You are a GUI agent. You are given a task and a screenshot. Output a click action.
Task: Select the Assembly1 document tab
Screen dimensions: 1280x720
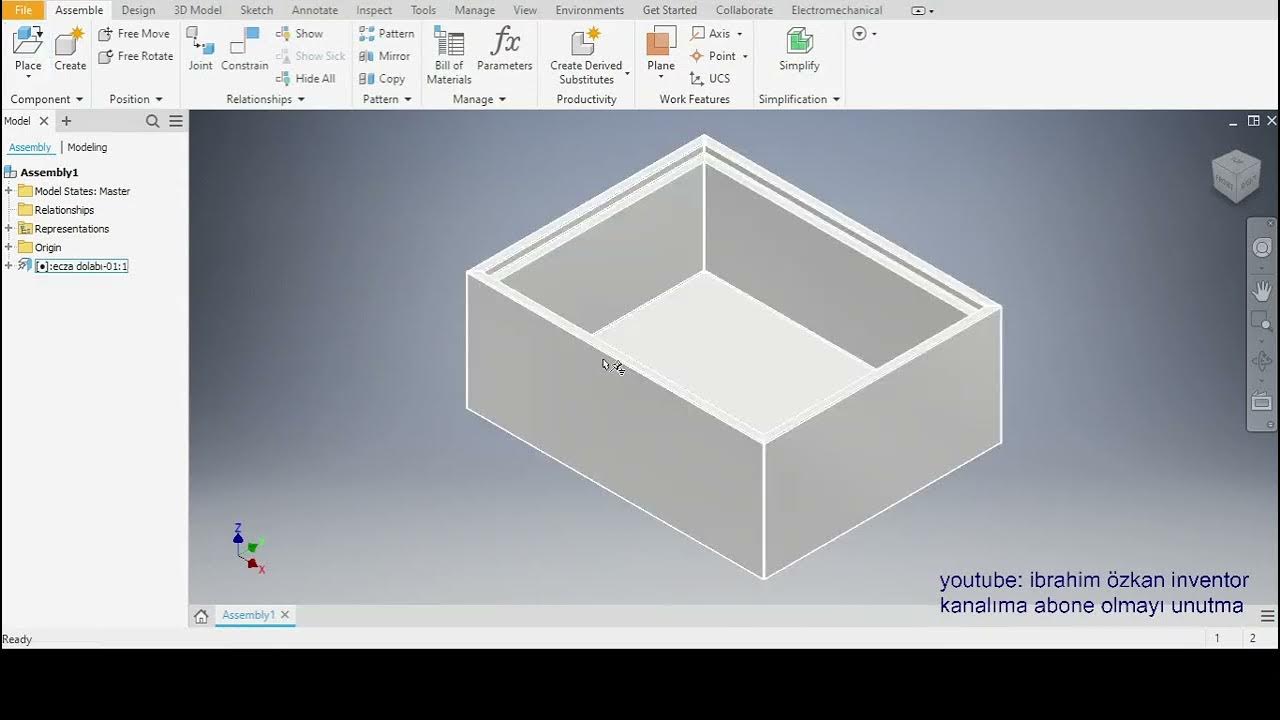coord(248,615)
